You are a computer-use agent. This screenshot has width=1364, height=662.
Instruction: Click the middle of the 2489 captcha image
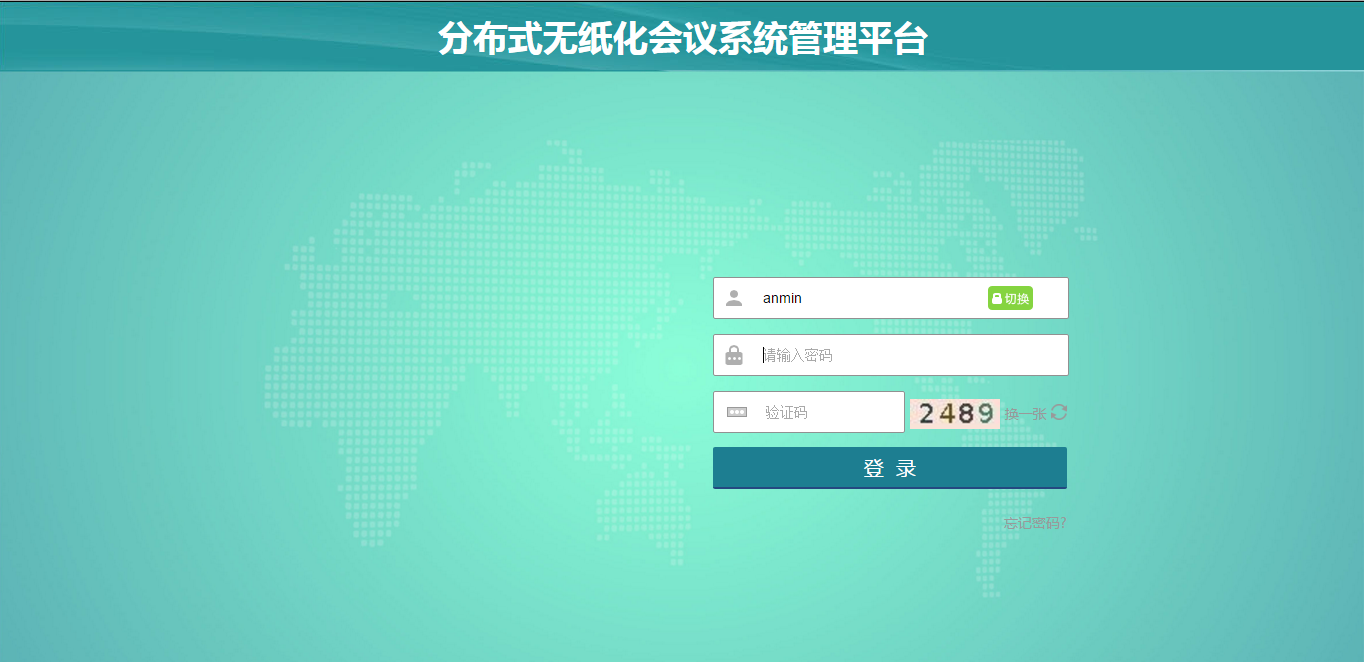pyautogui.click(x=955, y=413)
